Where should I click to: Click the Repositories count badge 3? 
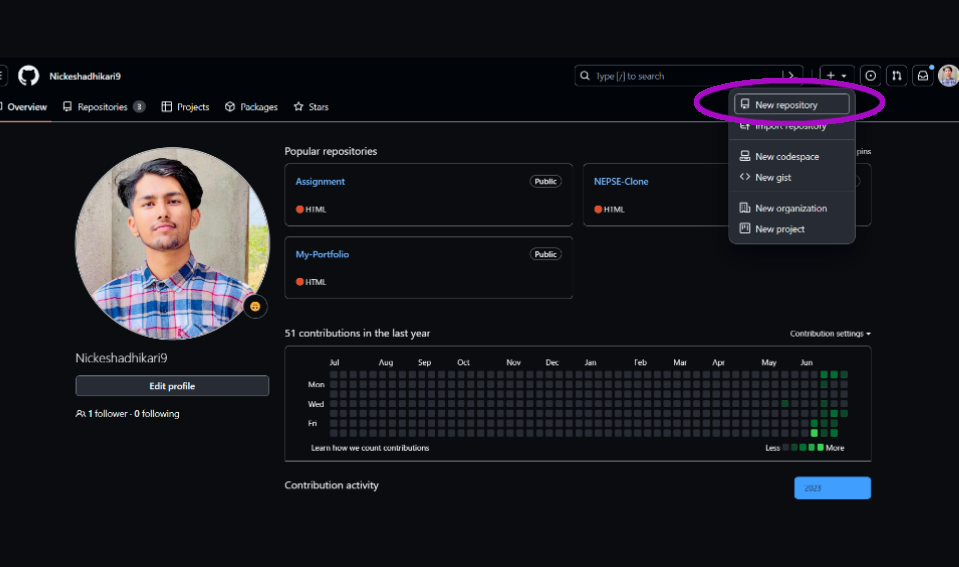pyautogui.click(x=139, y=107)
